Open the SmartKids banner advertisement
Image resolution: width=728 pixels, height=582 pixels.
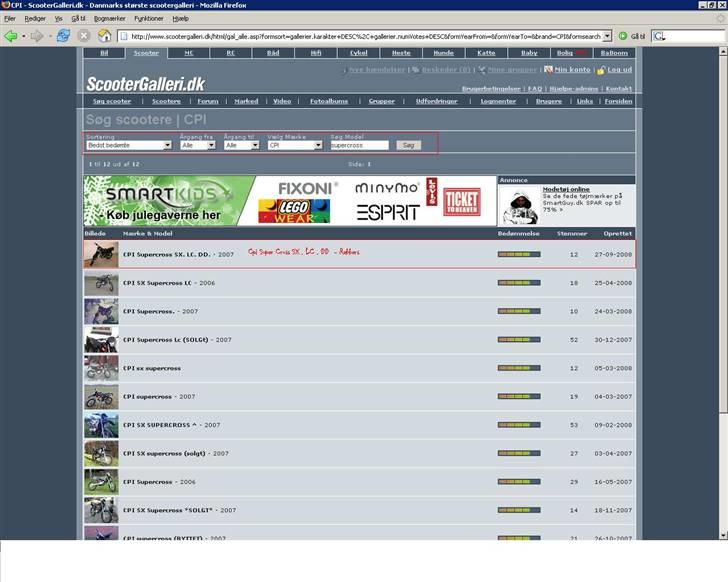[x=166, y=201]
